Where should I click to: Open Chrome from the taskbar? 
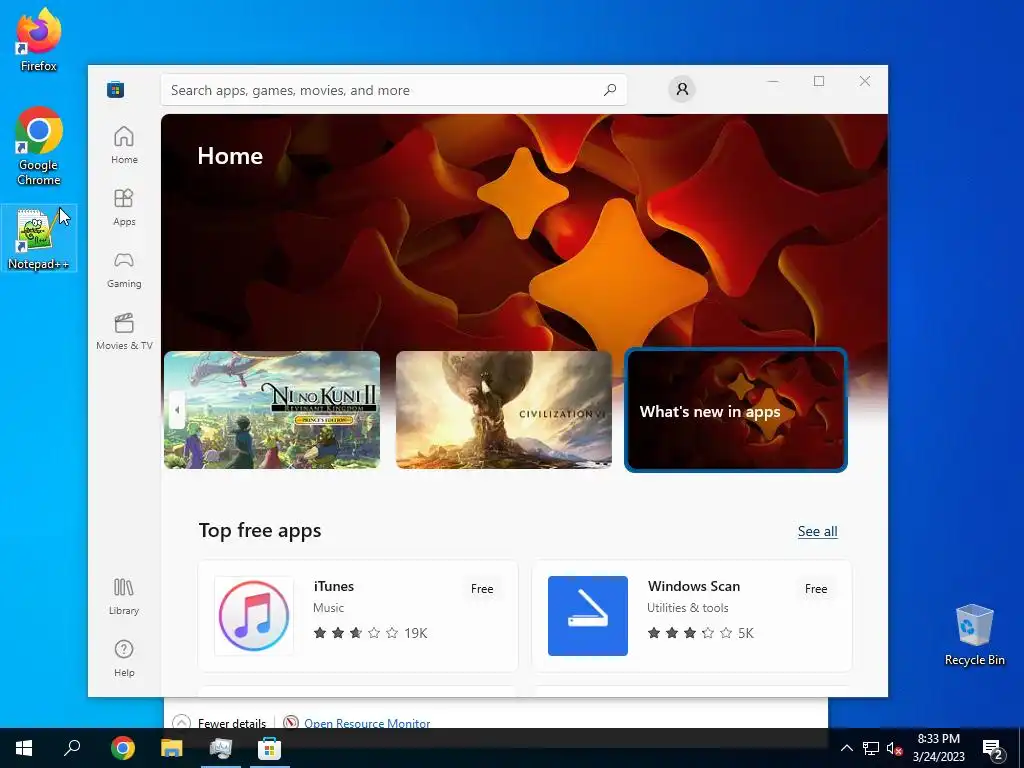tap(123, 748)
